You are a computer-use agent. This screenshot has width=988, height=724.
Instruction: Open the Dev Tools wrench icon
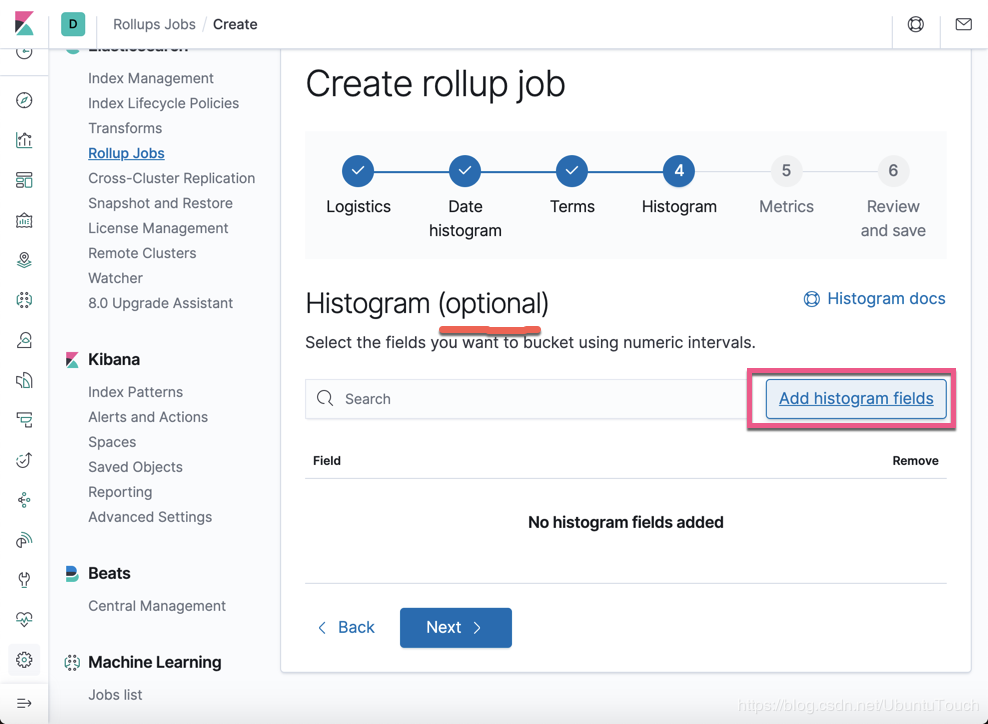pos(24,580)
